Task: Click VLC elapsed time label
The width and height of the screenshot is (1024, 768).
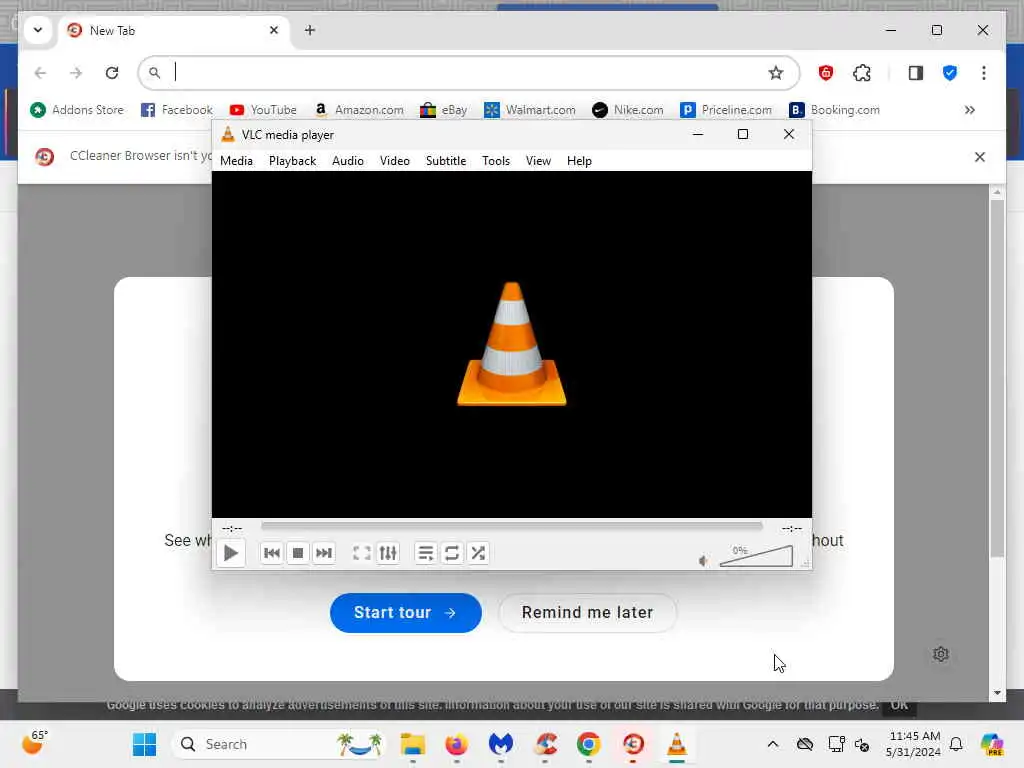Action: point(232,528)
